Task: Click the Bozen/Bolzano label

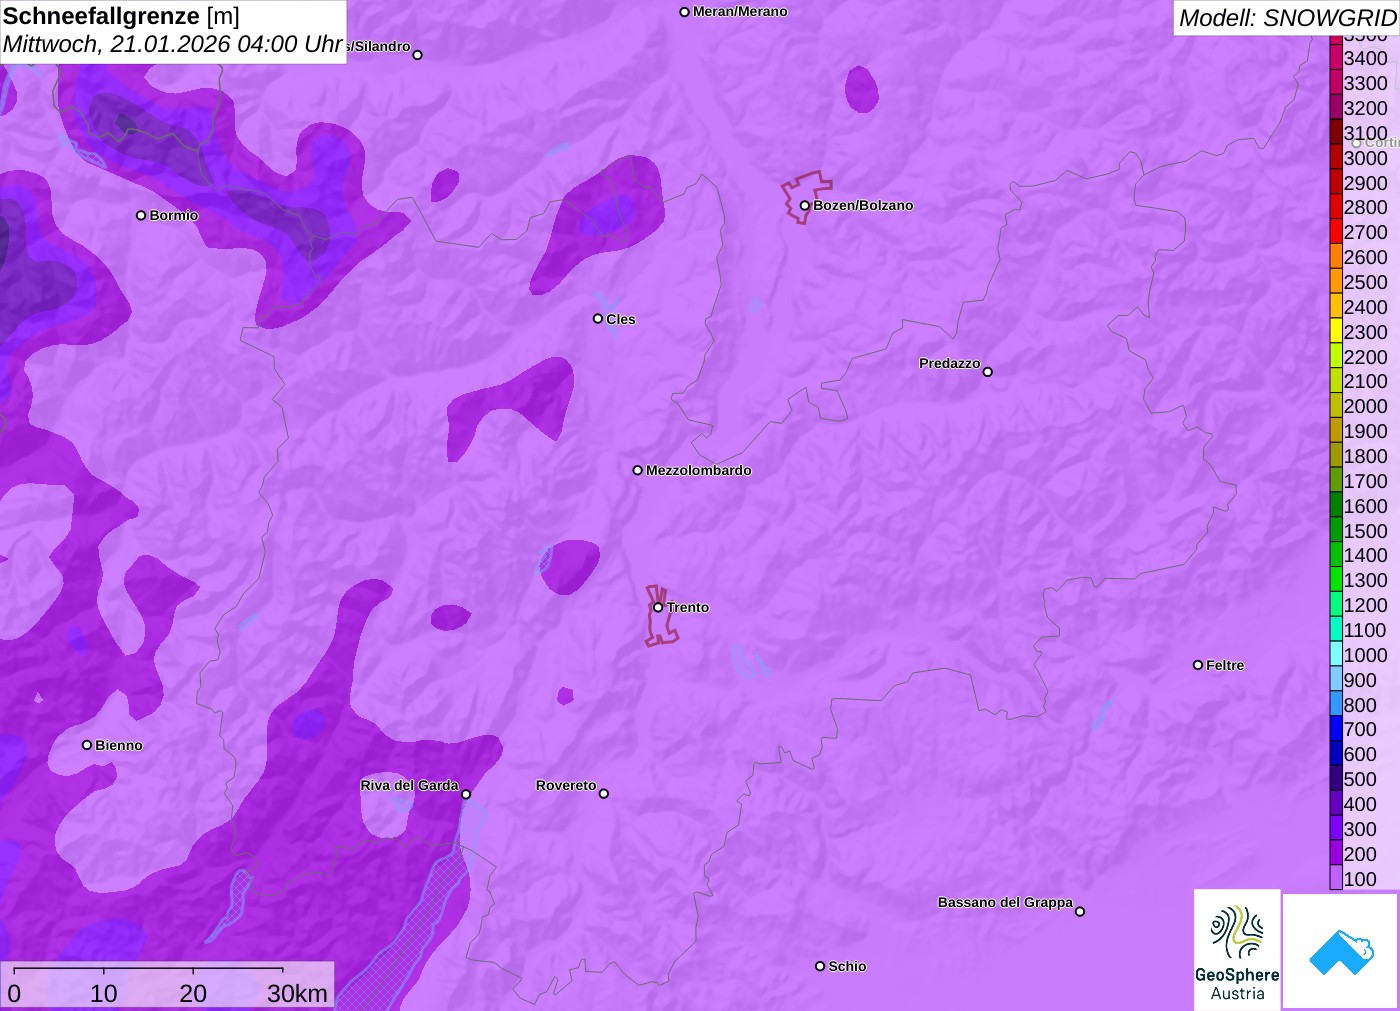Action: (863, 205)
